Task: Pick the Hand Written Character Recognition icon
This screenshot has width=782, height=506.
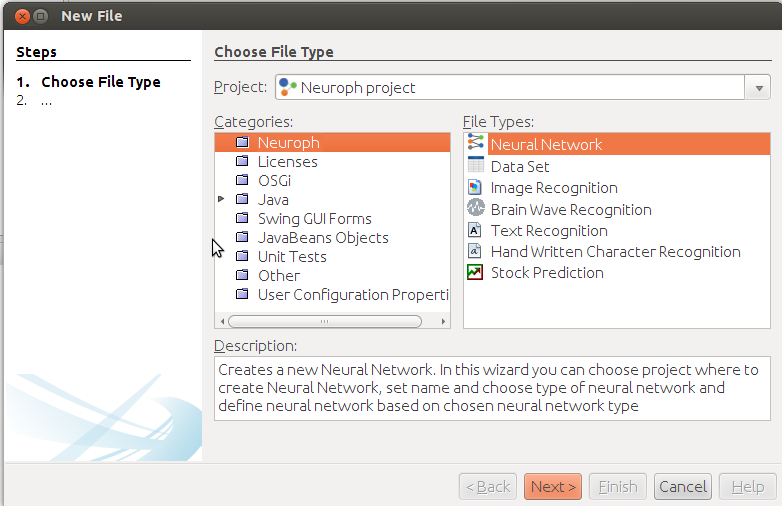Action: (x=476, y=251)
